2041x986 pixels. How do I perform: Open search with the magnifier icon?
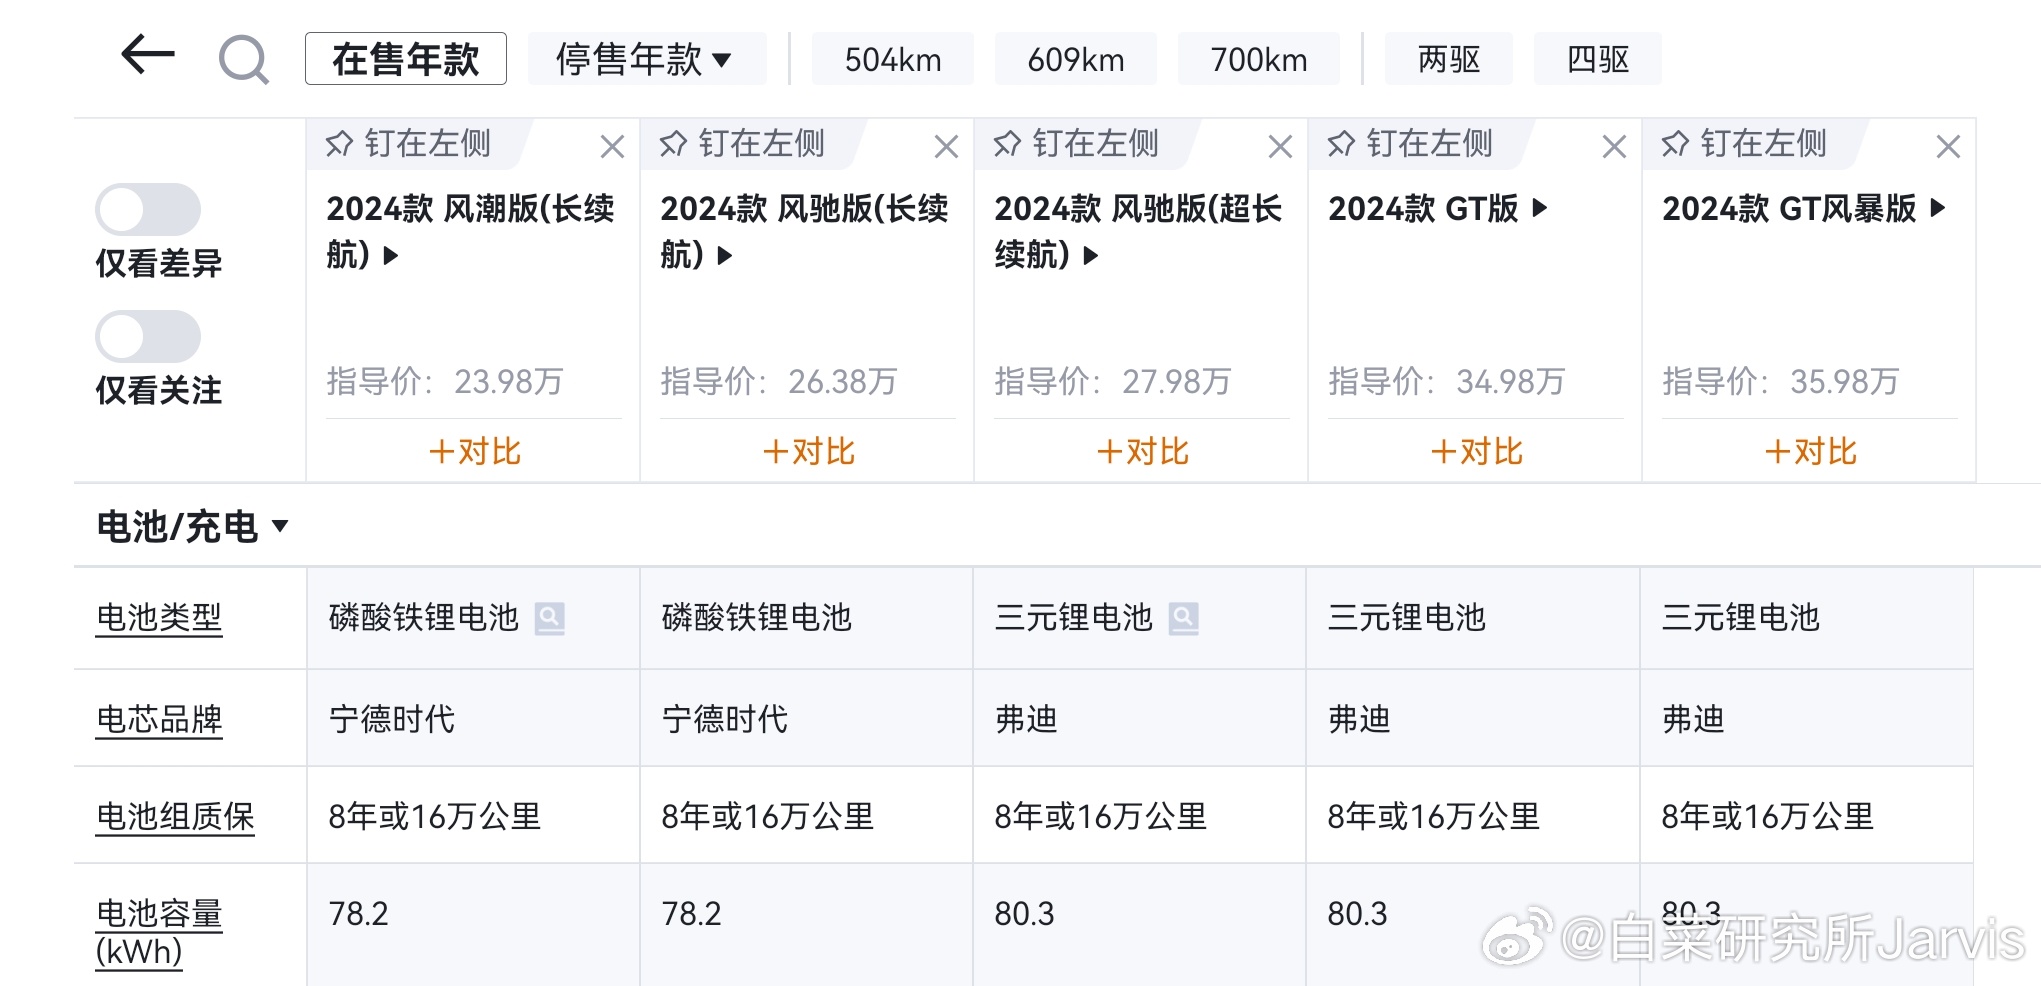pyautogui.click(x=244, y=59)
